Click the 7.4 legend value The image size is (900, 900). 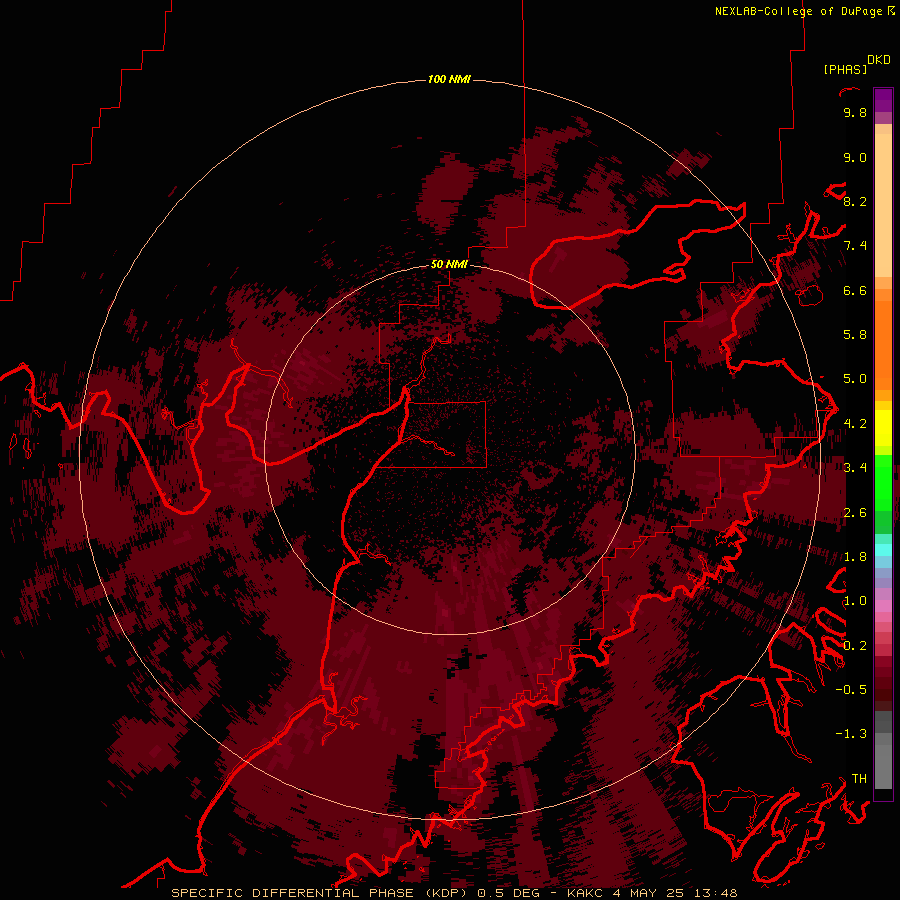(x=855, y=246)
